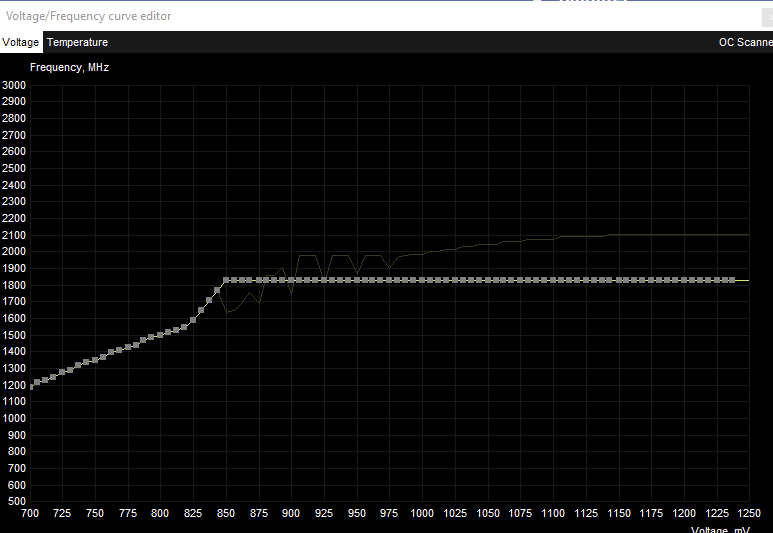This screenshot has height=533, width=773.
Task: Open the OC Scanner
Action: [745, 42]
